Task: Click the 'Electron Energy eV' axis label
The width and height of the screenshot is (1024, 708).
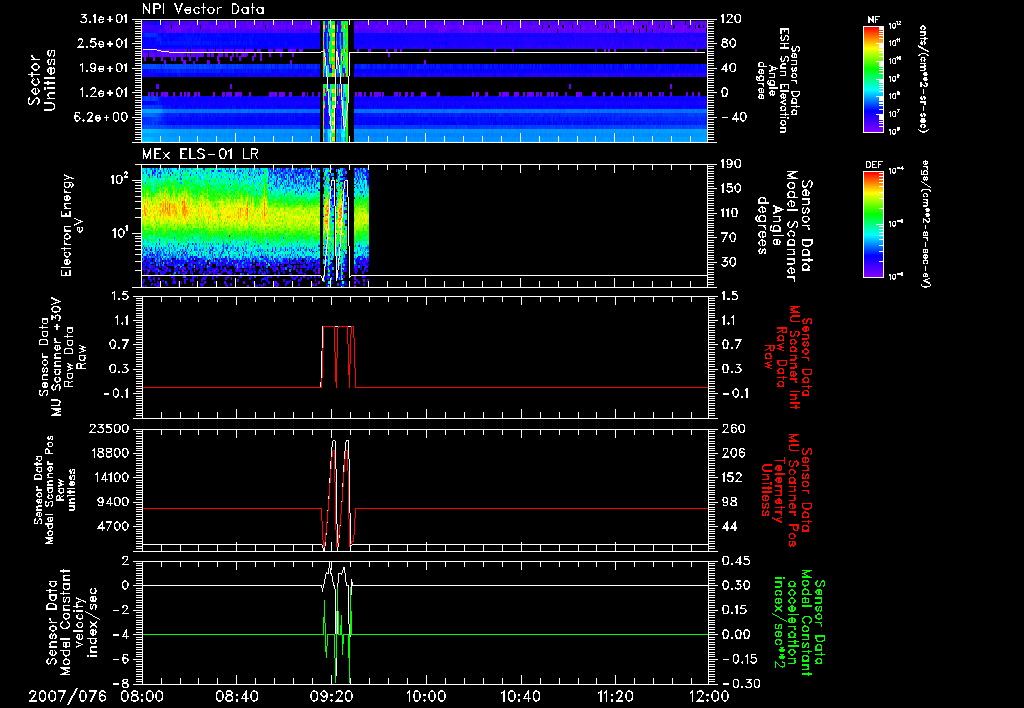Action: 72,225
